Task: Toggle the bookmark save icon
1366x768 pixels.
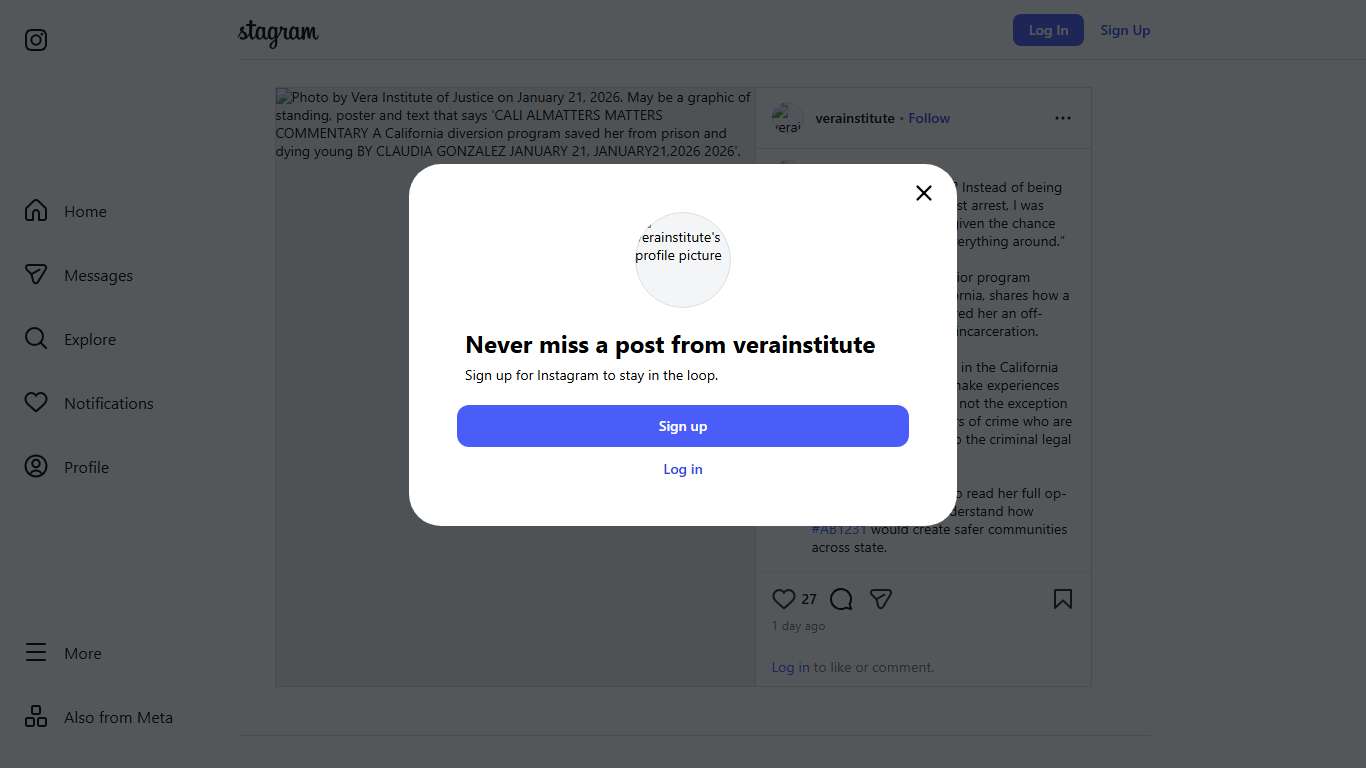Action: (x=1063, y=599)
